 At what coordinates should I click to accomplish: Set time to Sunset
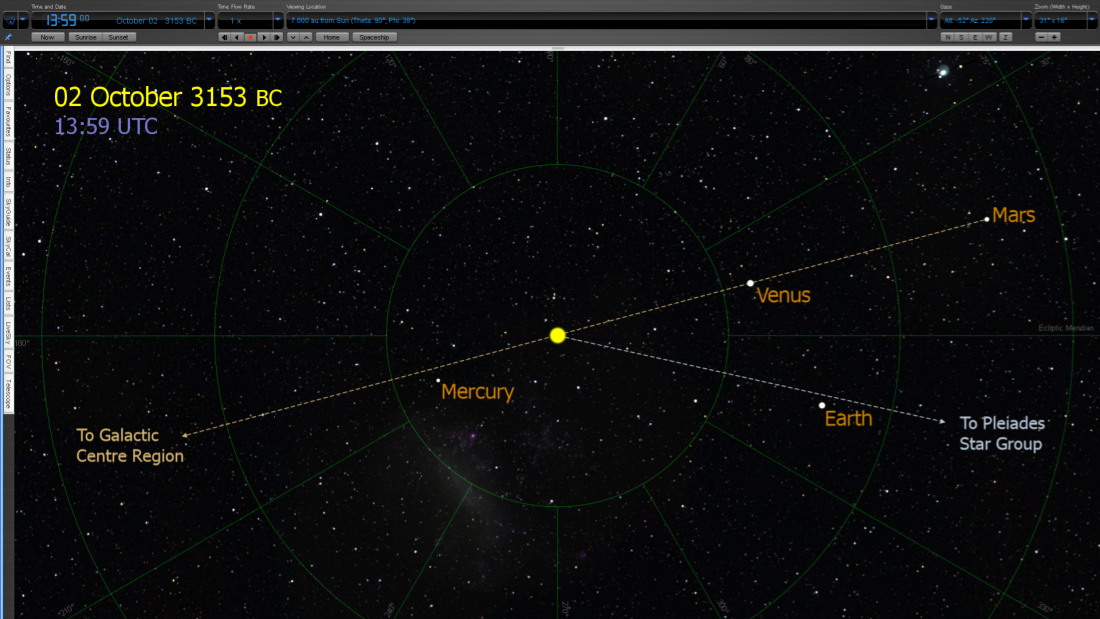tap(118, 37)
